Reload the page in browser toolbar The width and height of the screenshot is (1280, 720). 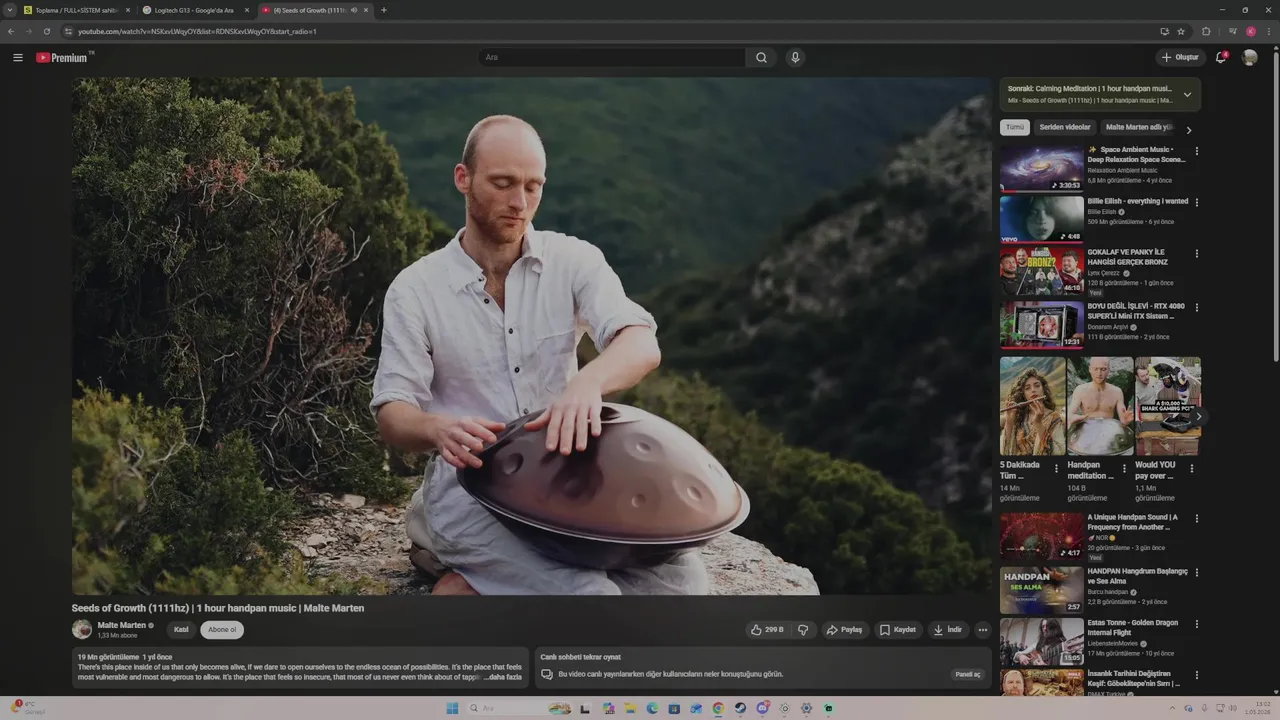click(x=47, y=31)
